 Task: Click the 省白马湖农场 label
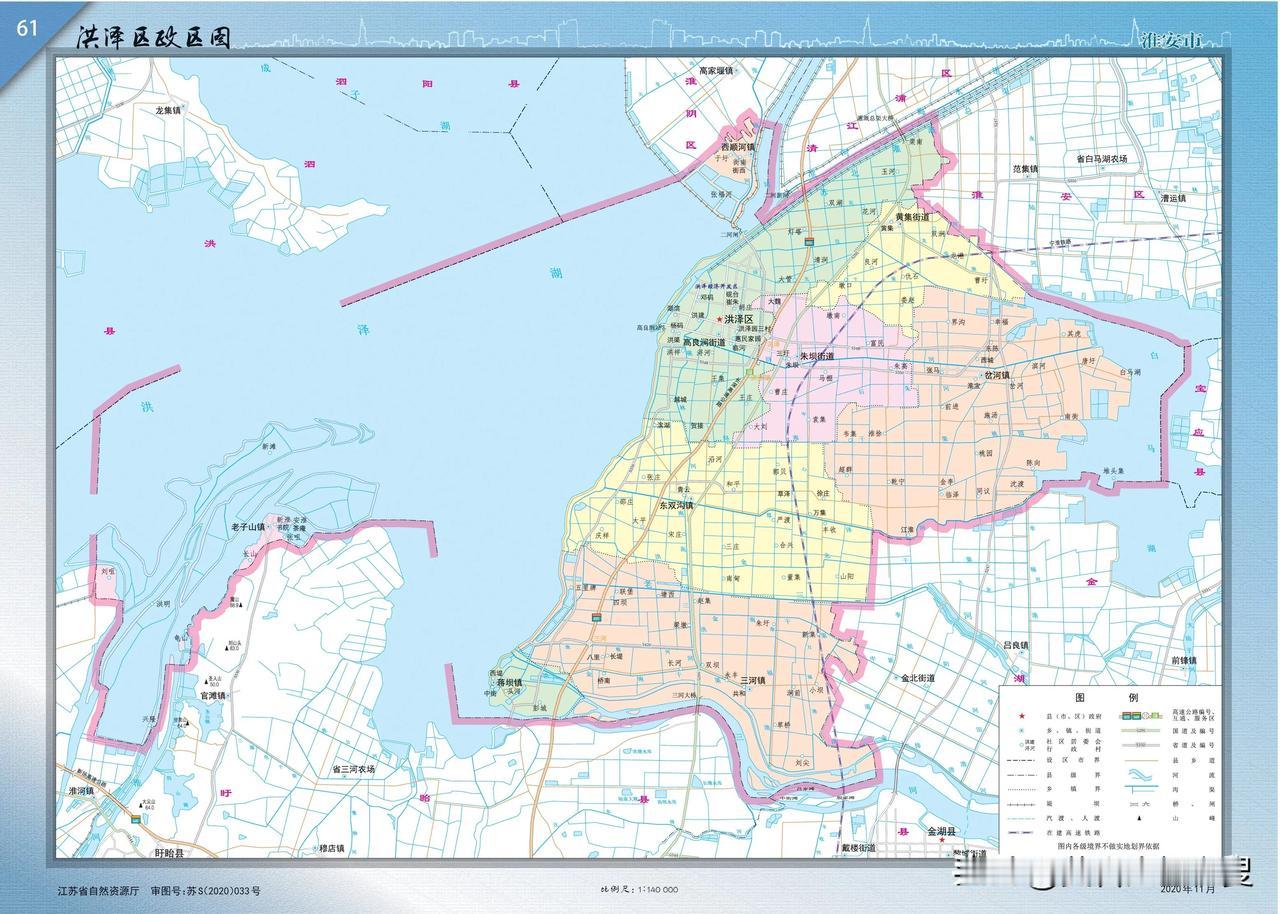click(1101, 159)
